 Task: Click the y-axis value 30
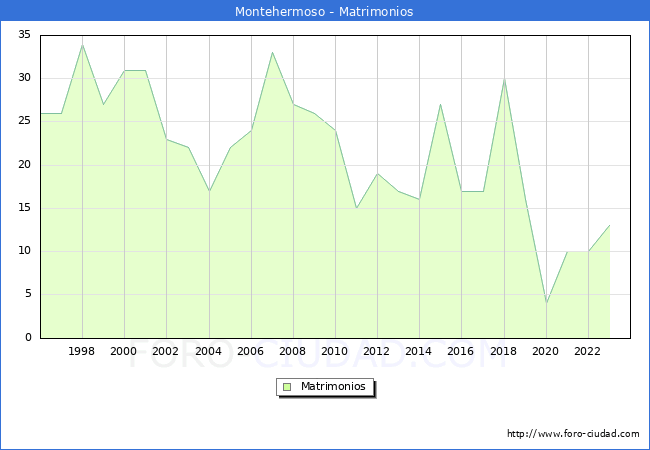[25, 77]
